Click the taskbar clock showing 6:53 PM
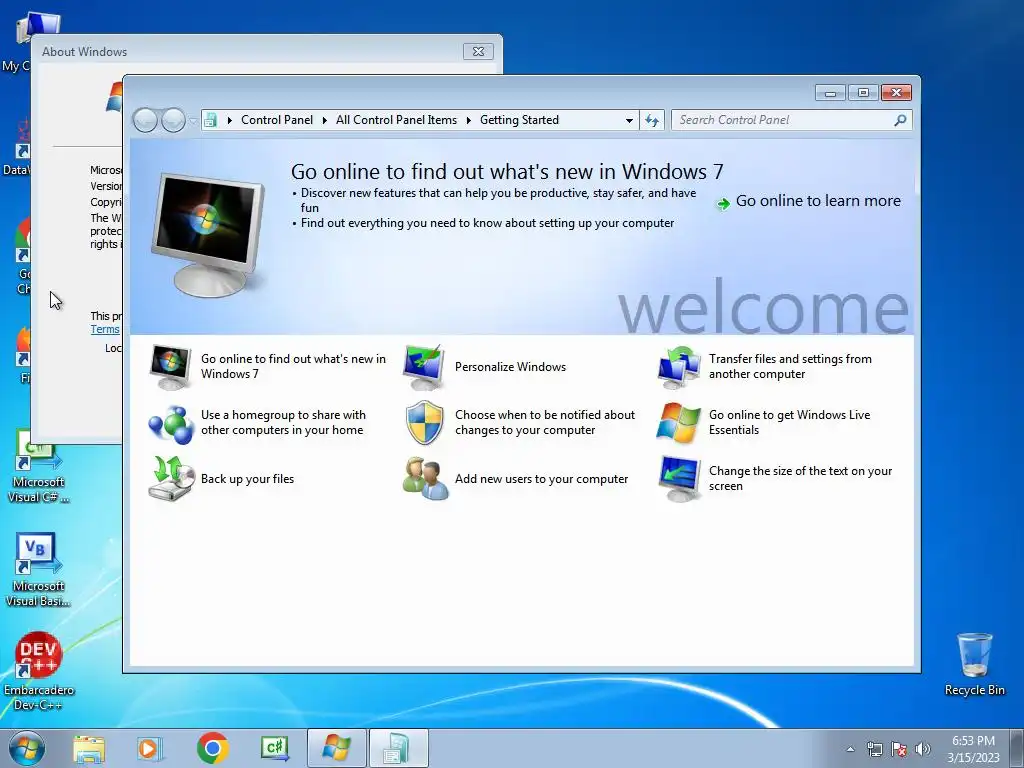 click(x=973, y=748)
